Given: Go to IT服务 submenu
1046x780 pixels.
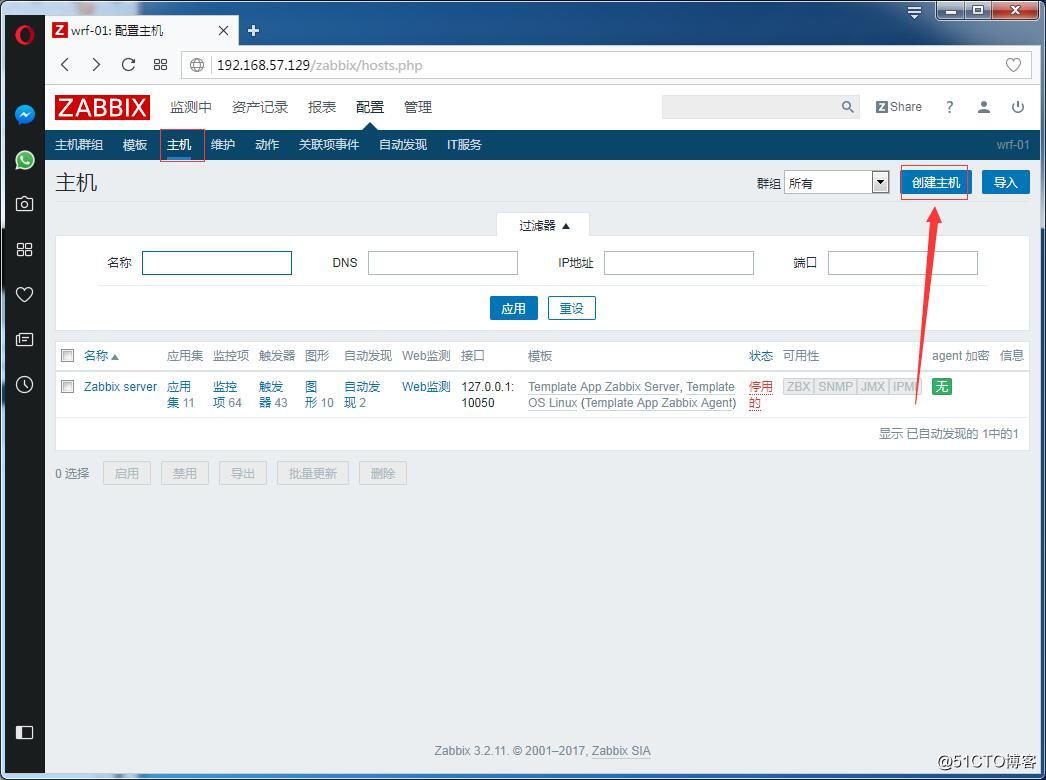Looking at the screenshot, I should (464, 145).
